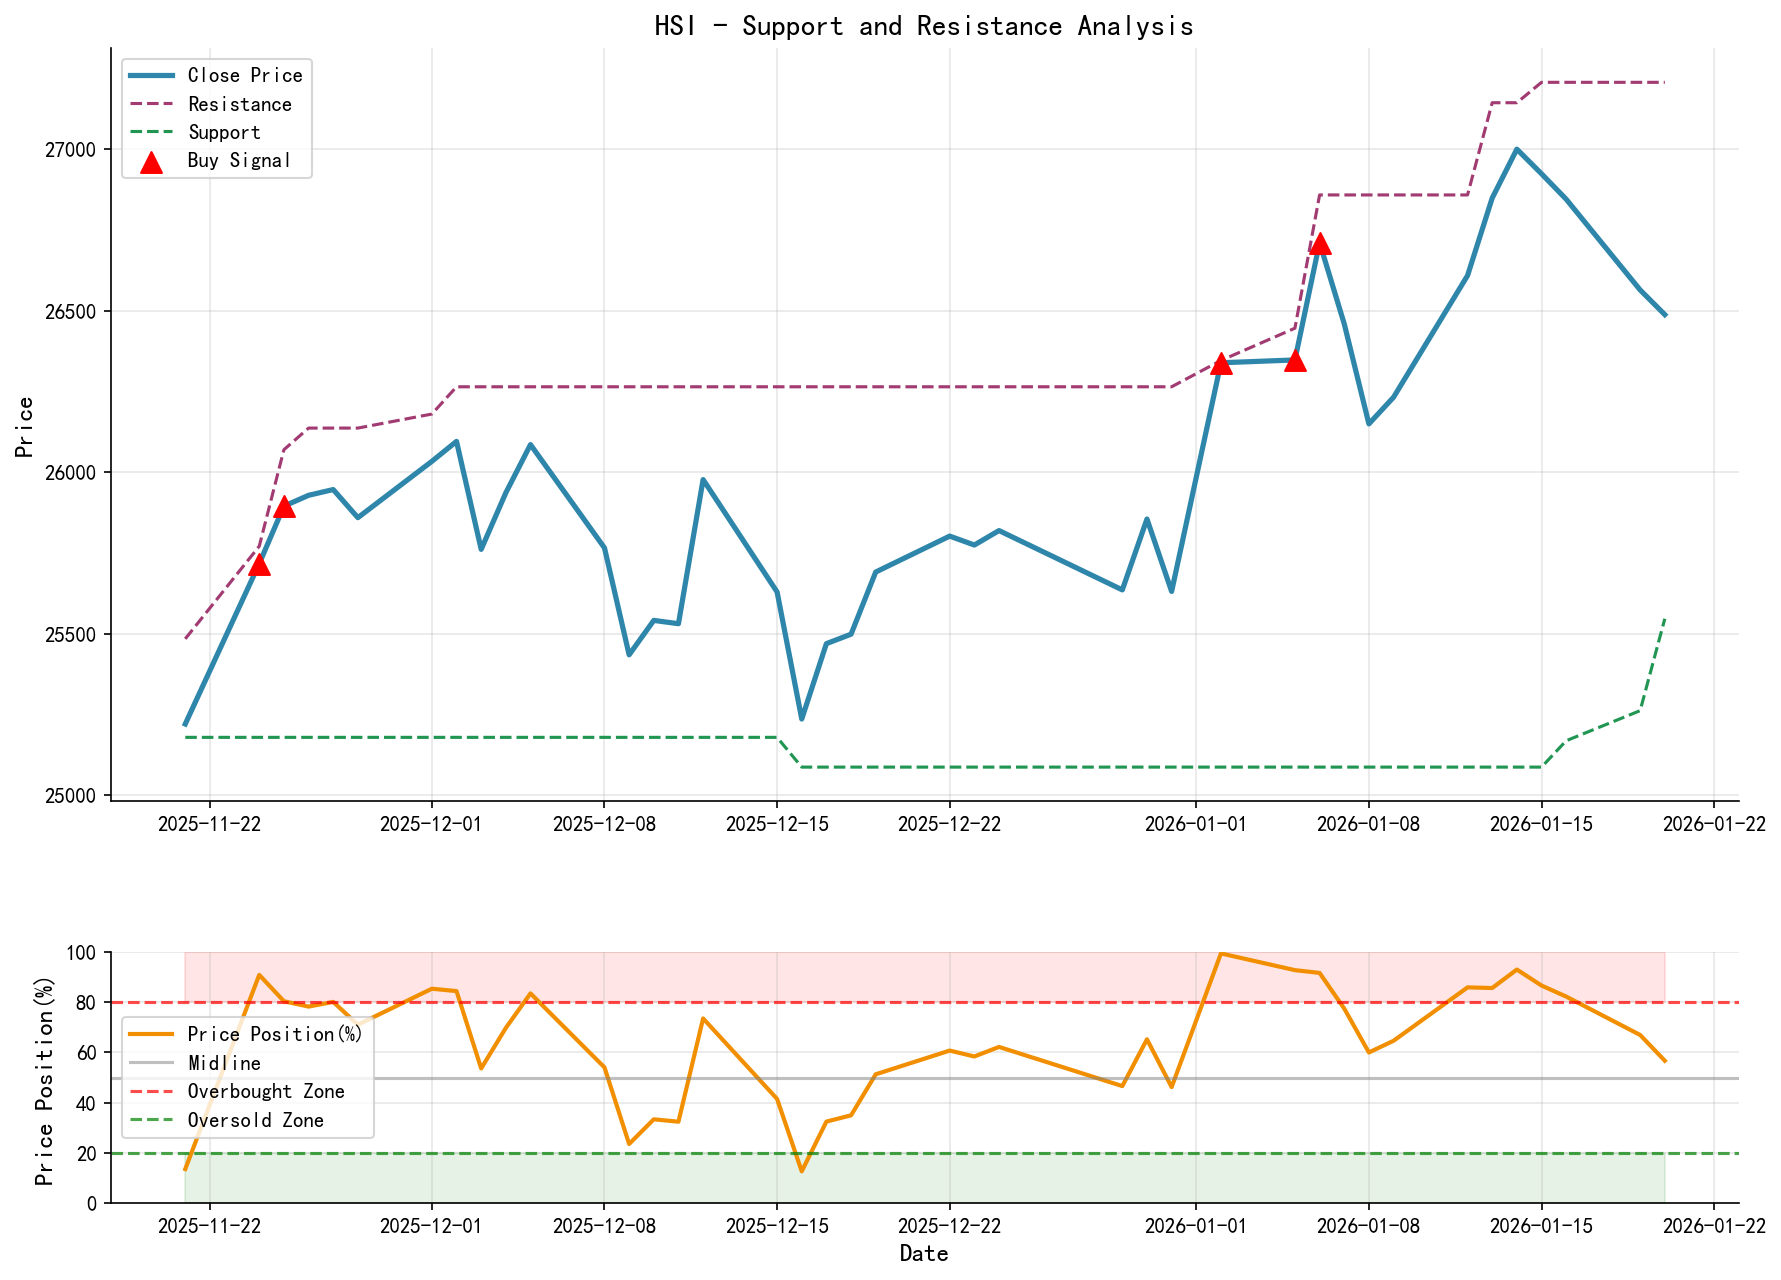Click the first buy signal marker near 2025-11-24

[259, 566]
